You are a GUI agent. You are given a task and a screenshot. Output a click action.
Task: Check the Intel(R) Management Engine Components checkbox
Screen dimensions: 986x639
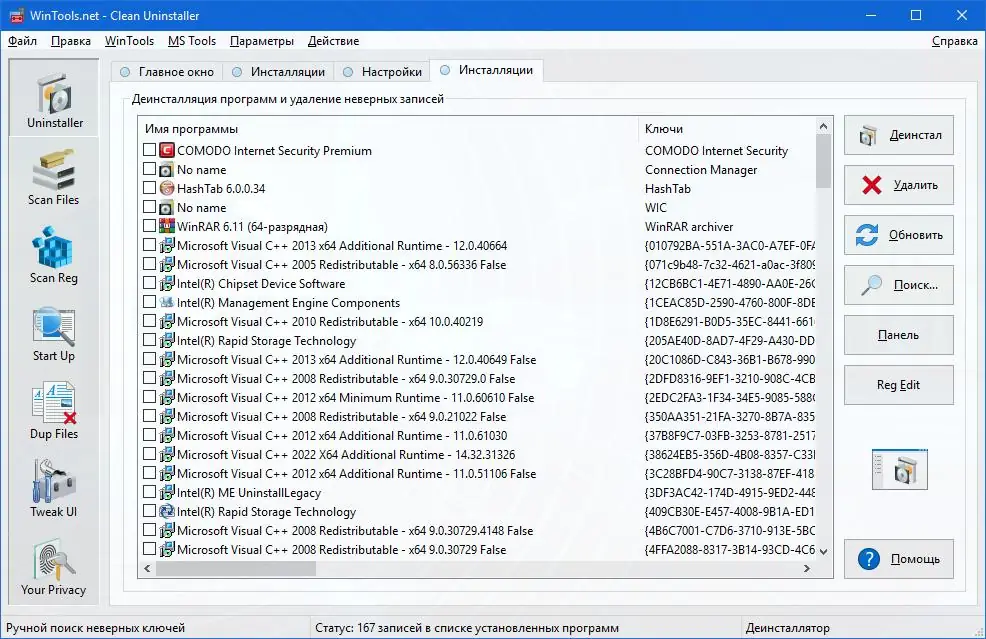pos(149,301)
